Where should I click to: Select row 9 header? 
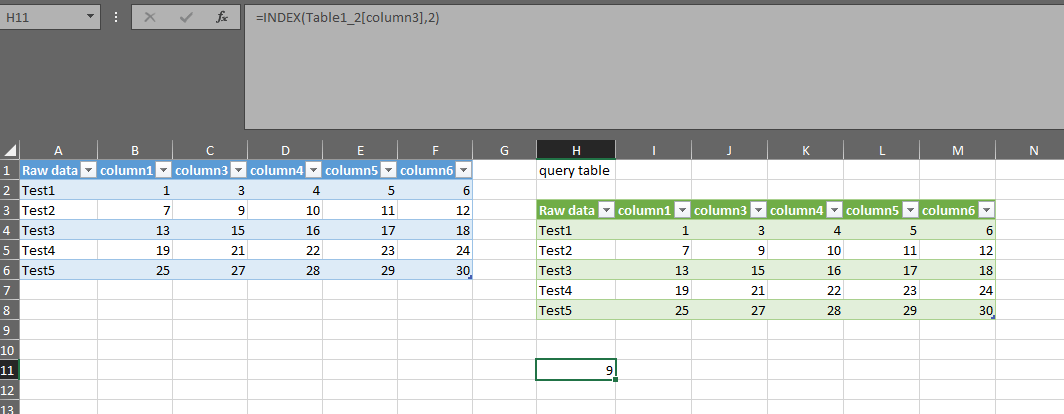click(10, 331)
